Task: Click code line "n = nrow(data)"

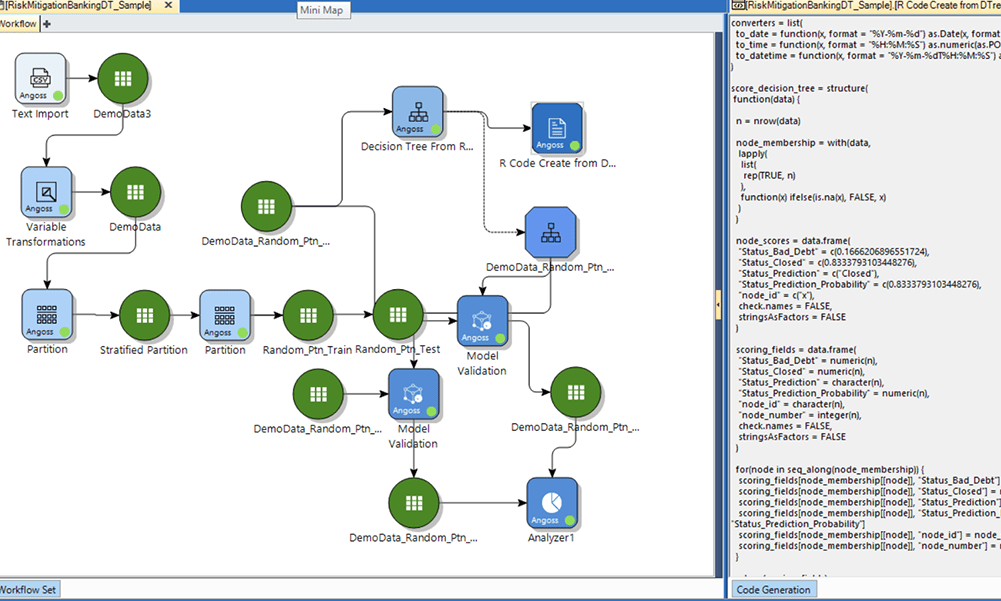Action: [768, 121]
